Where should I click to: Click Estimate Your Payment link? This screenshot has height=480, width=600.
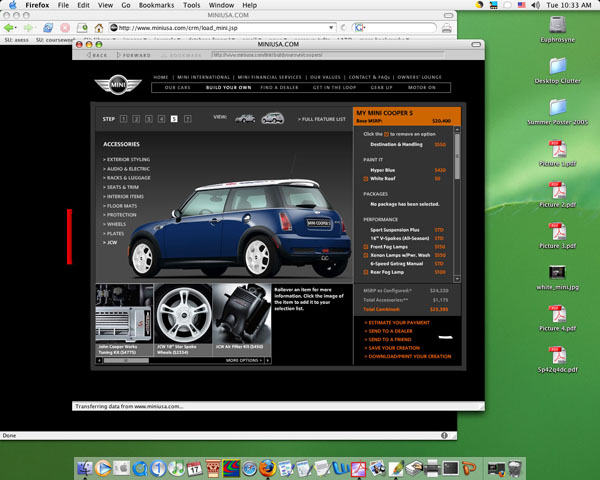coord(397,323)
